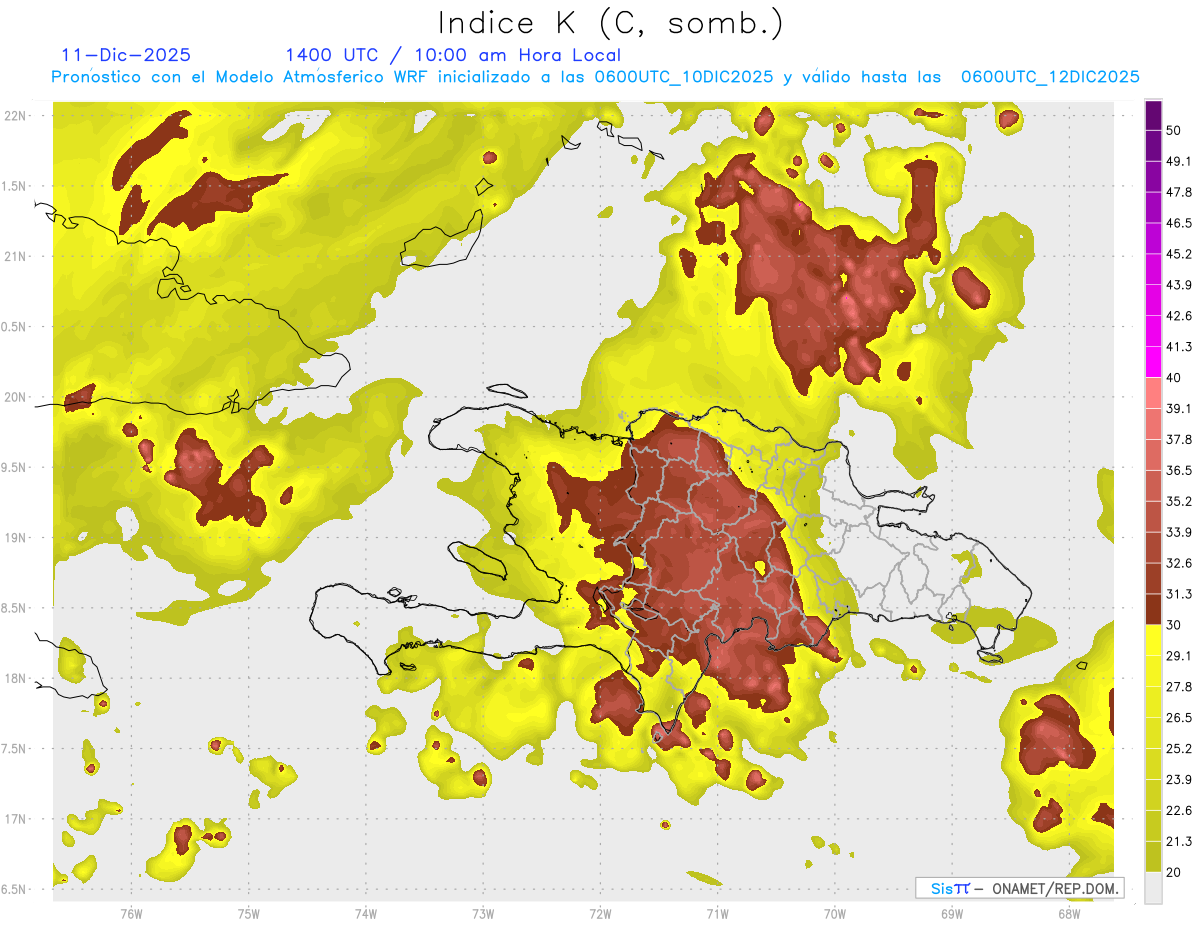Screen dimensions: 1200x927
Task: Click the "76W" longitude label
Action: 131,914
